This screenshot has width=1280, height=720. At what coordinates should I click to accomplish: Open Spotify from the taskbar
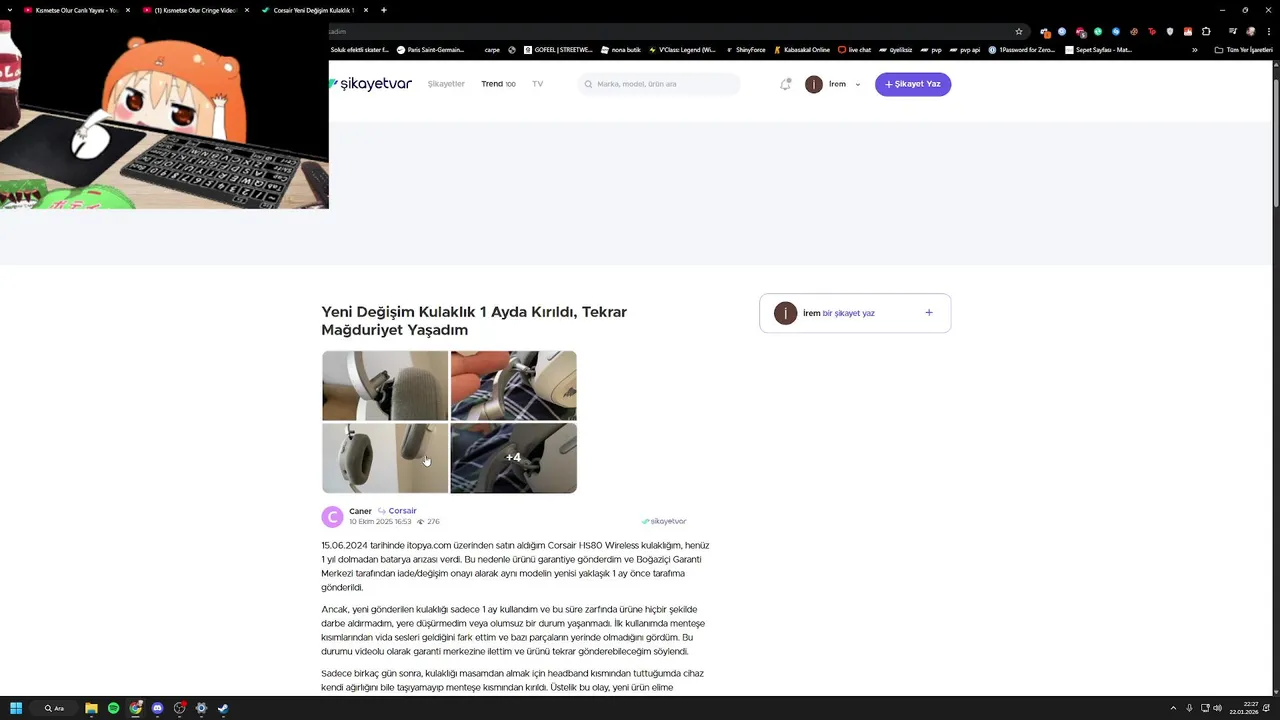coord(113,708)
